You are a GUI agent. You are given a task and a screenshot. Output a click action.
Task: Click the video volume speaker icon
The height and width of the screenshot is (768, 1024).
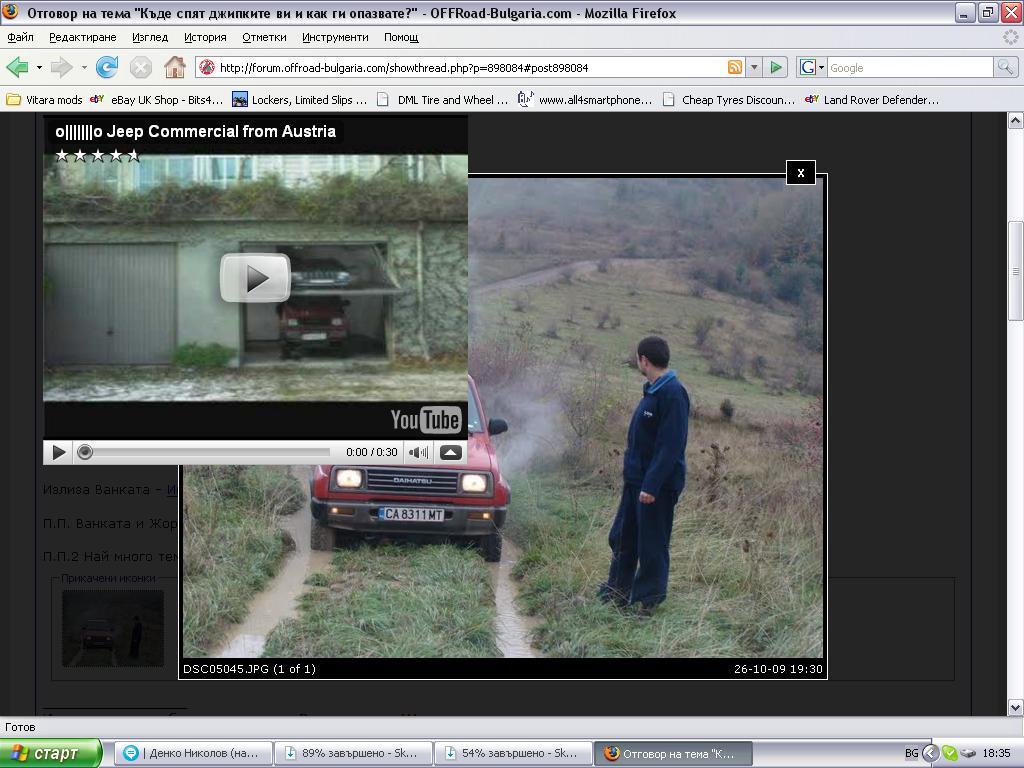tap(418, 452)
